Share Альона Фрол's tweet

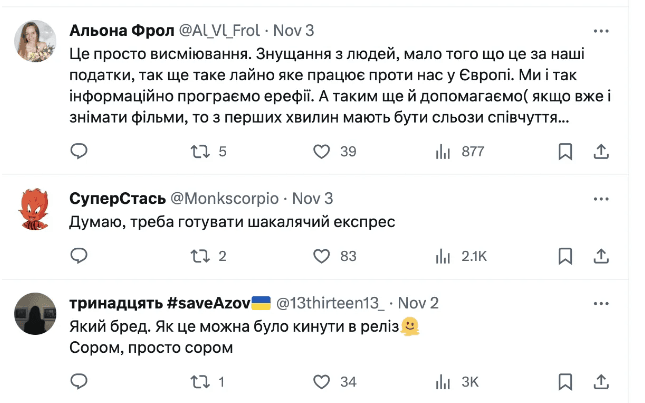point(601,151)
